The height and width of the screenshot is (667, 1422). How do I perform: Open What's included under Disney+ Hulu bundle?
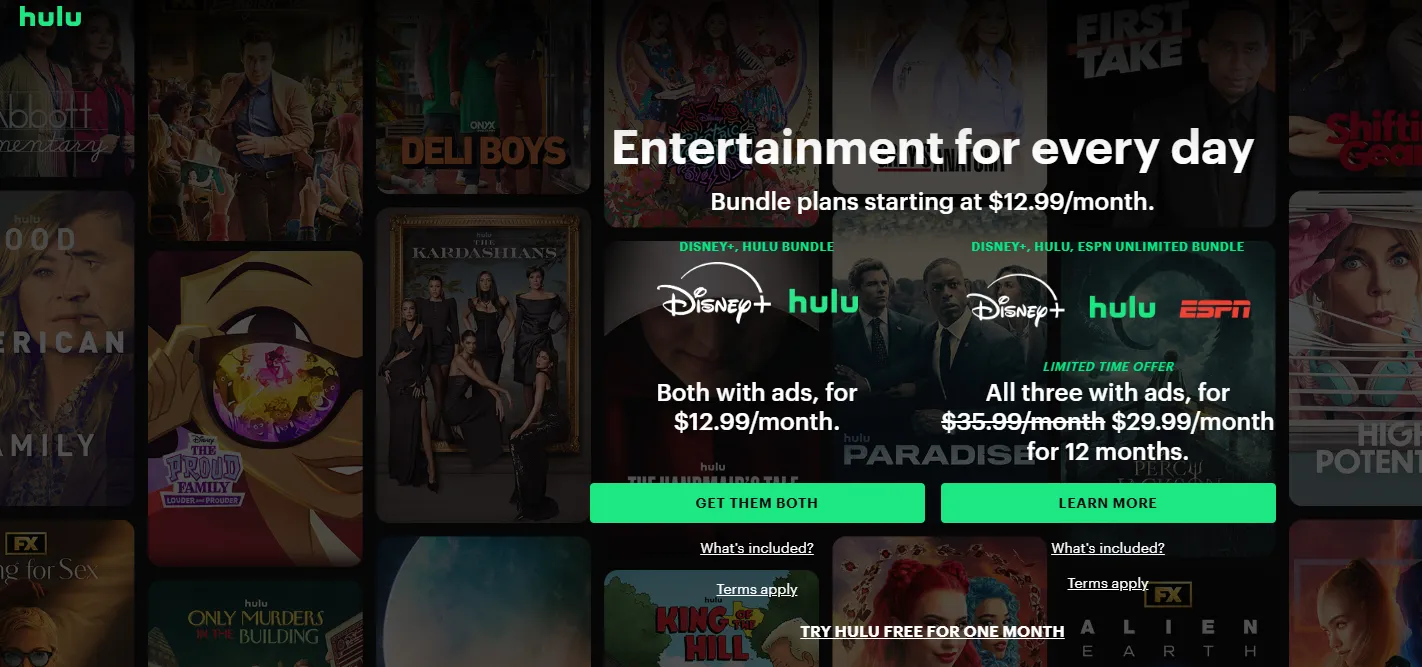(x=757, y=548)
